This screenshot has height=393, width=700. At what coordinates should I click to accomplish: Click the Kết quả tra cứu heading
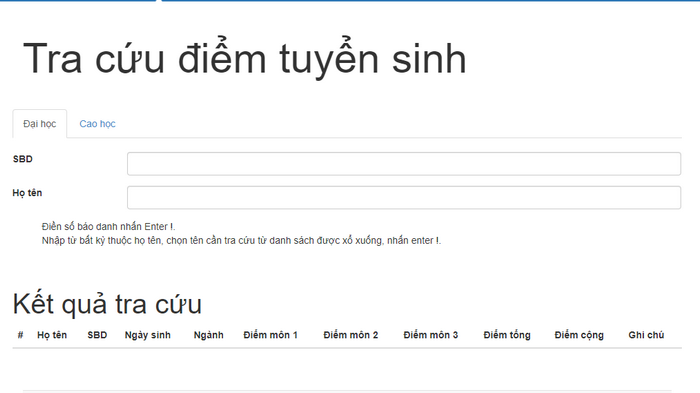[x=107, y=304]
